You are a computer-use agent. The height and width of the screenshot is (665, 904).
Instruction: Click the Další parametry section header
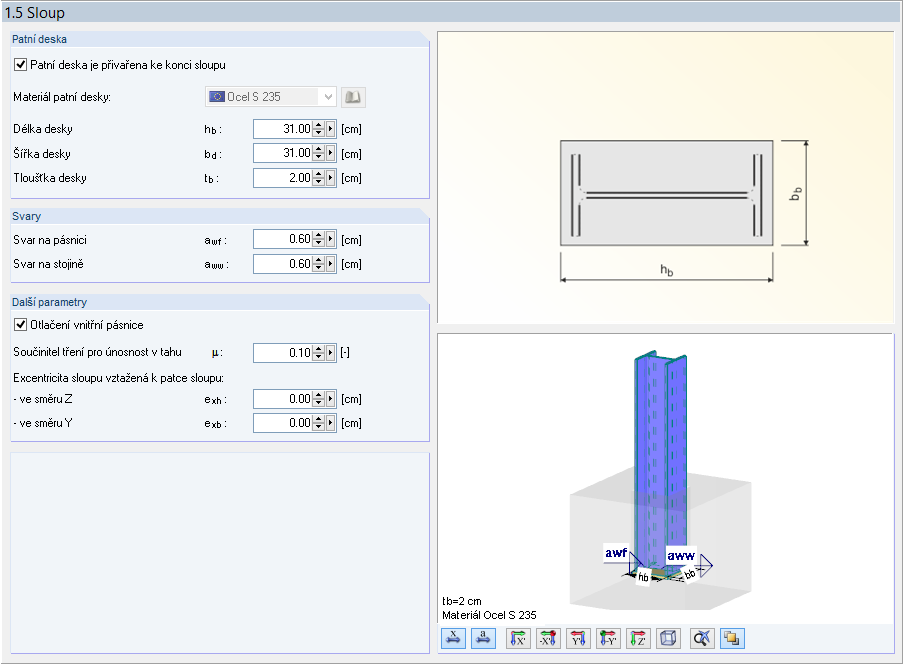pyautogui.click(x=50, y=302)
